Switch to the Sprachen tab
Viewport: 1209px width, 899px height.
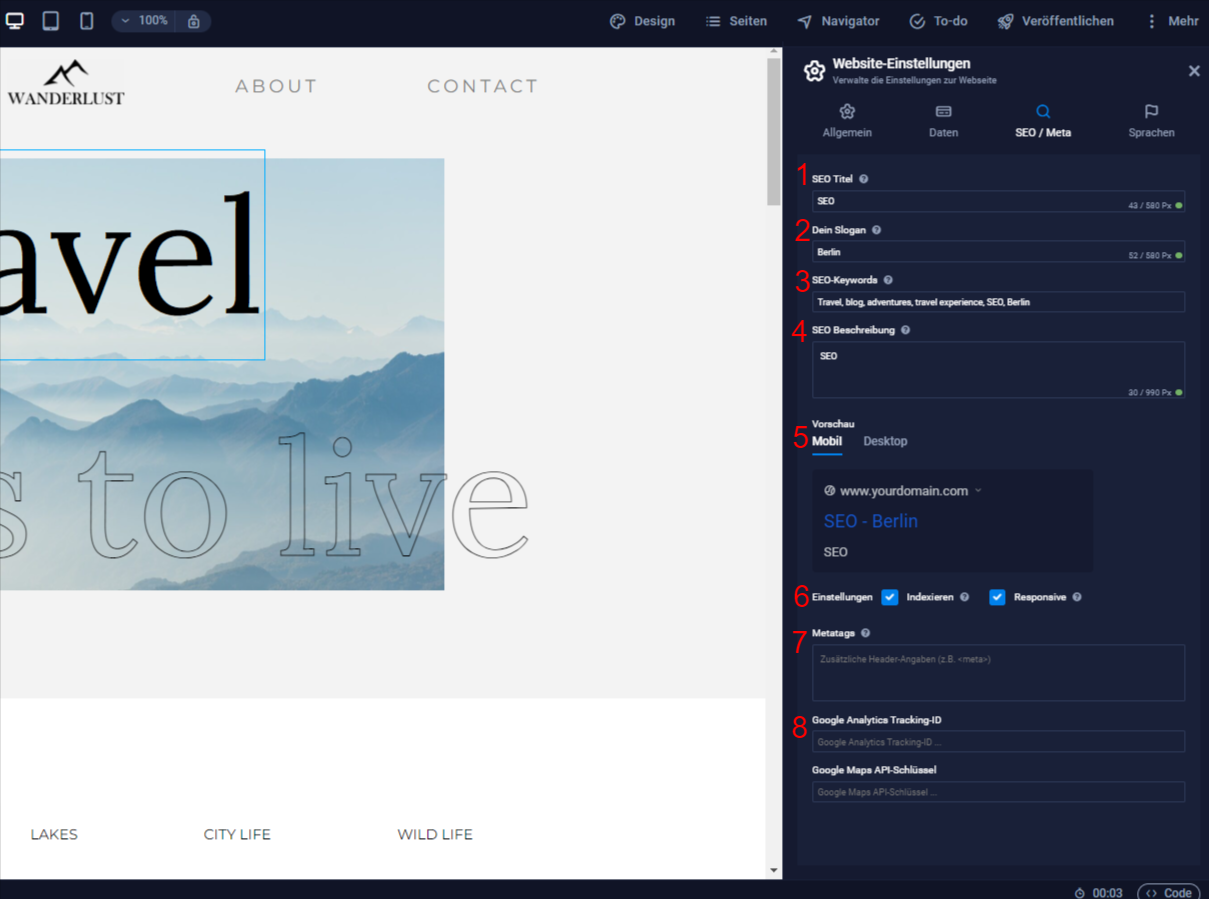coord(1151,120)
